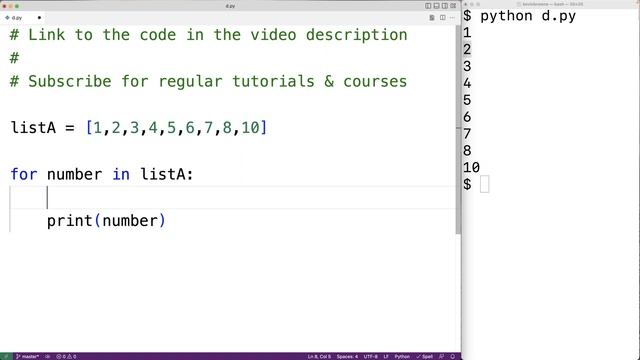Open Customize Layout icon in title bar
This screenshot has width=640, height=360.
[453, 6]
